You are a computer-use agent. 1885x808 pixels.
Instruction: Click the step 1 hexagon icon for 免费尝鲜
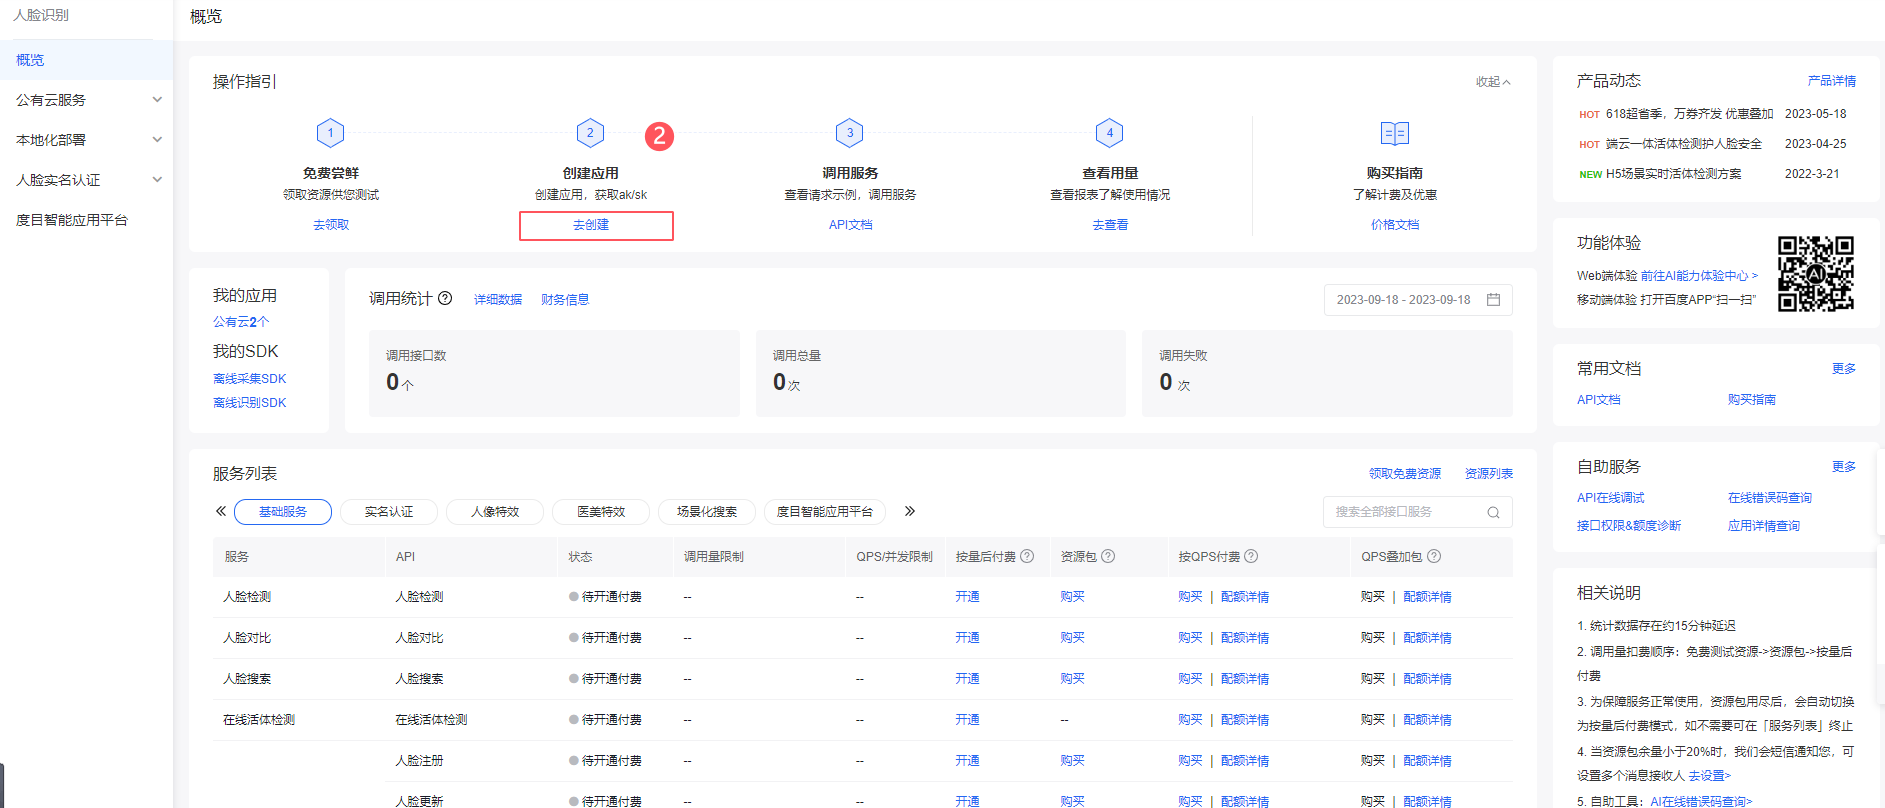point(330,133)
